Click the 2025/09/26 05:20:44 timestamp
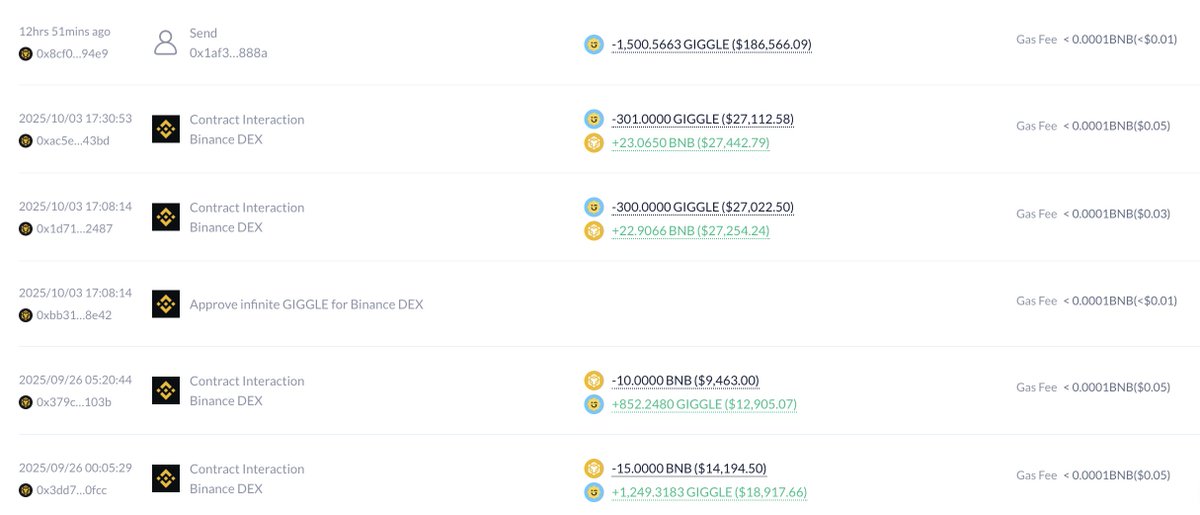Screen dimensions: 1200x515 tap(76, 382)
